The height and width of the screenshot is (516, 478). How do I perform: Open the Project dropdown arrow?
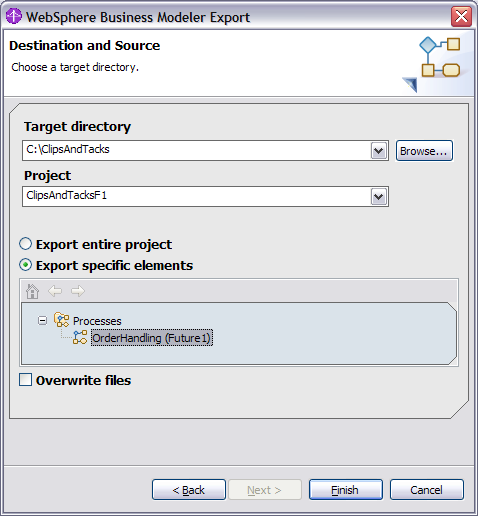(x=379, y=197)
